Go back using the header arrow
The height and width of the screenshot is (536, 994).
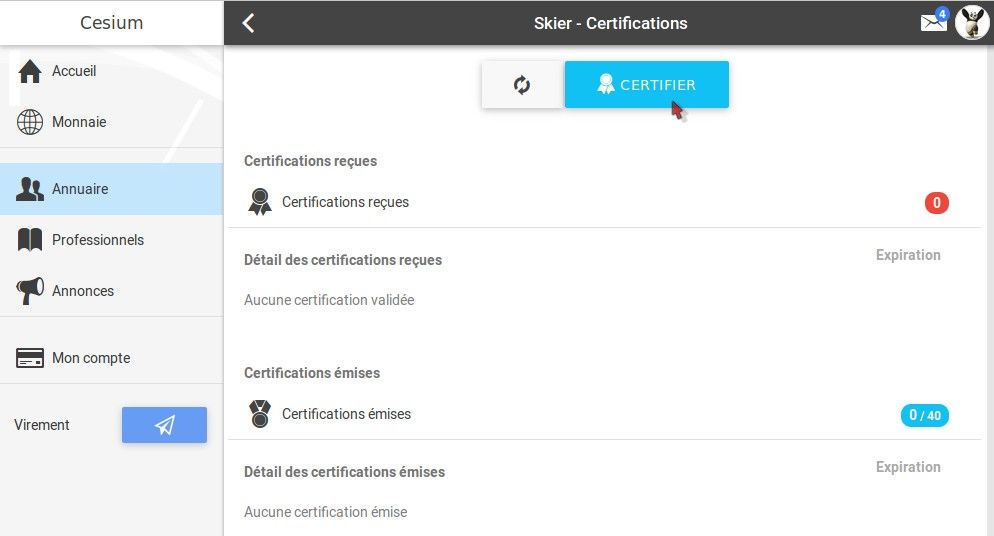point(248,23)
